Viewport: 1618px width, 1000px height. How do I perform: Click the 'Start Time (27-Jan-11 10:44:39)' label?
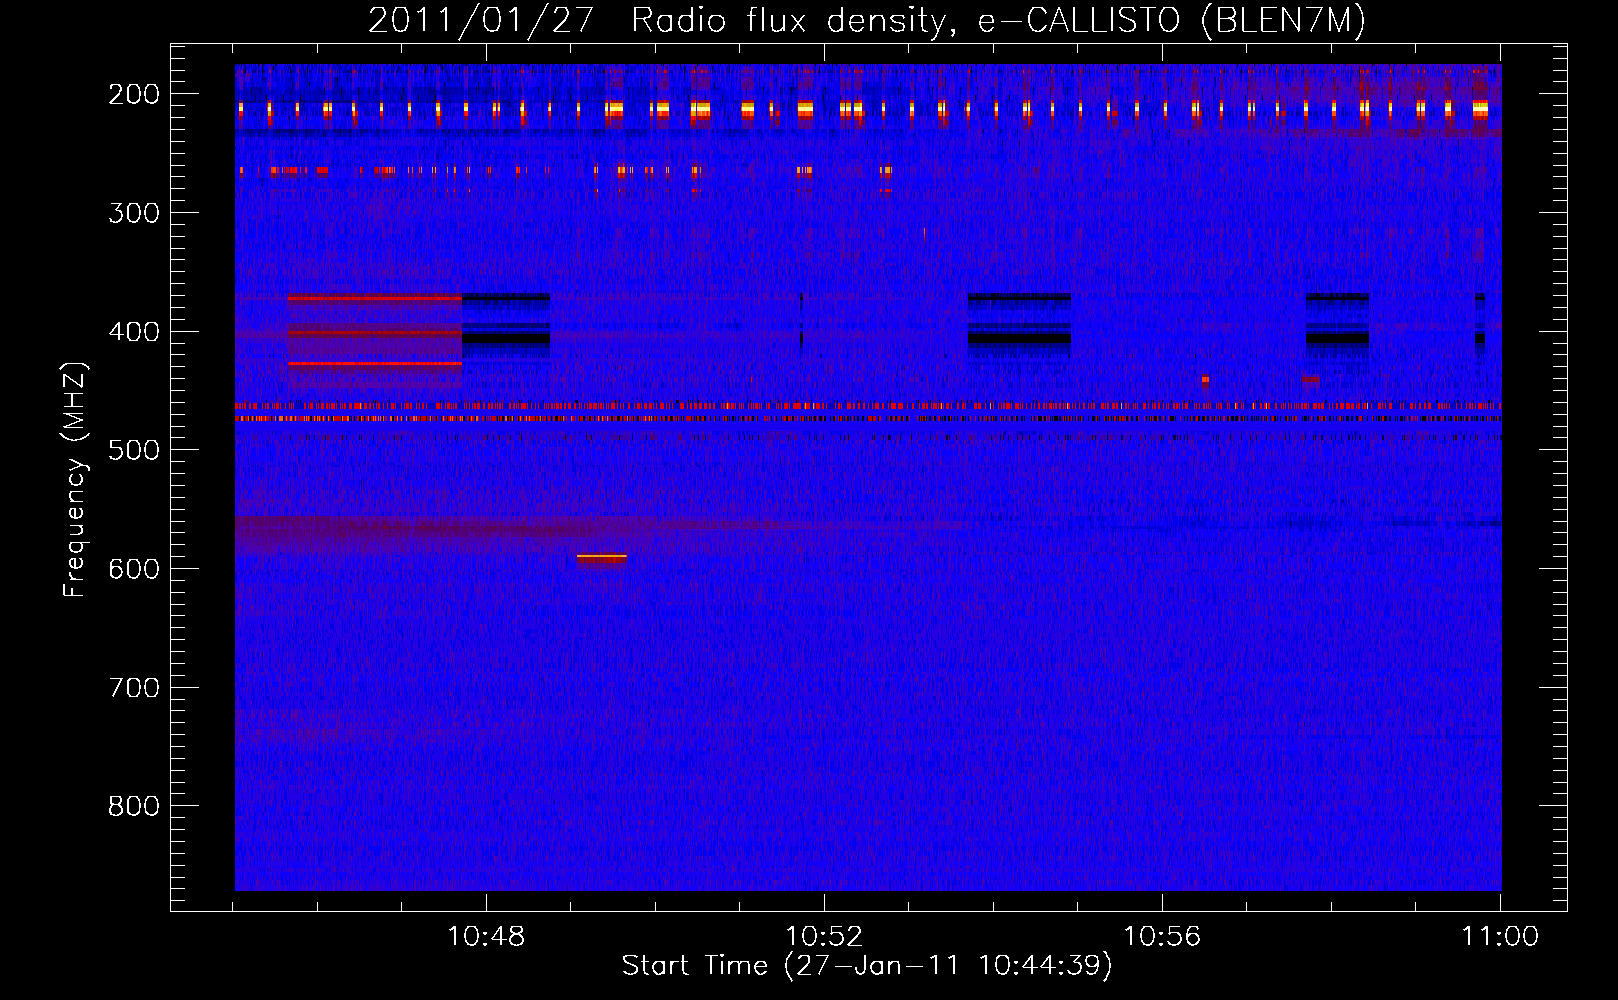pos(867,966)
